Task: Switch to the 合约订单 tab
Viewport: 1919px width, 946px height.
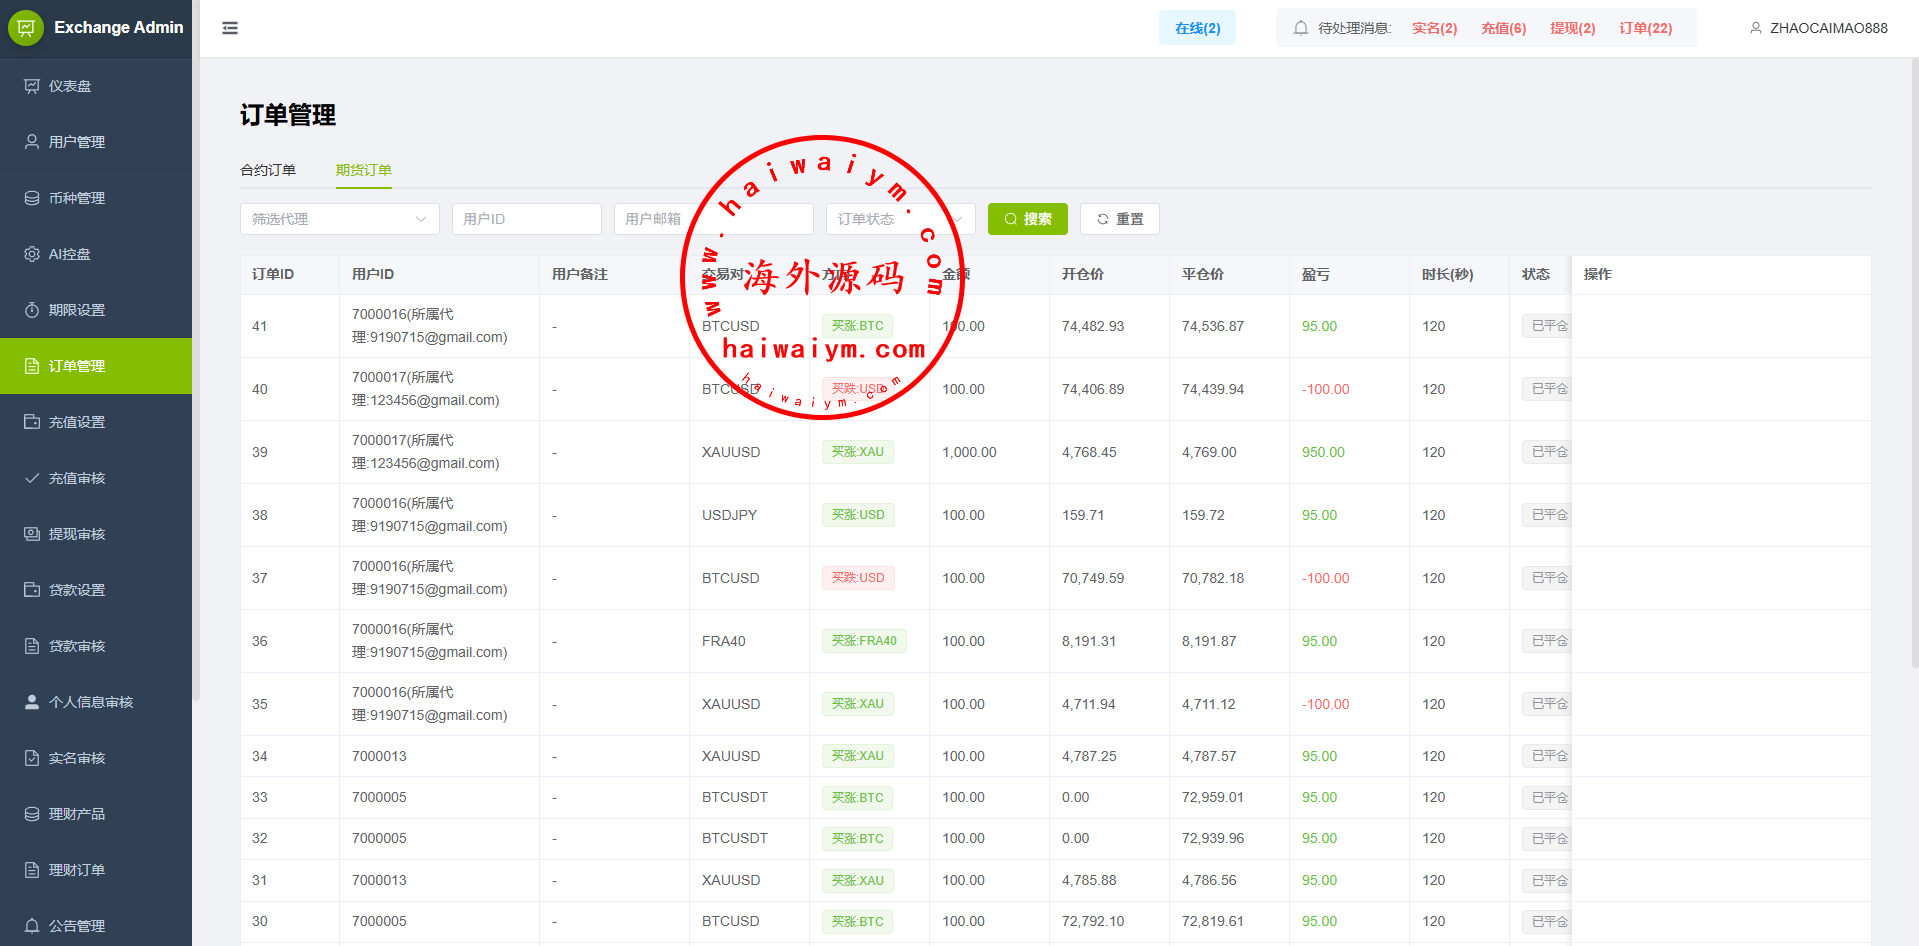Action: pos(268,170)
